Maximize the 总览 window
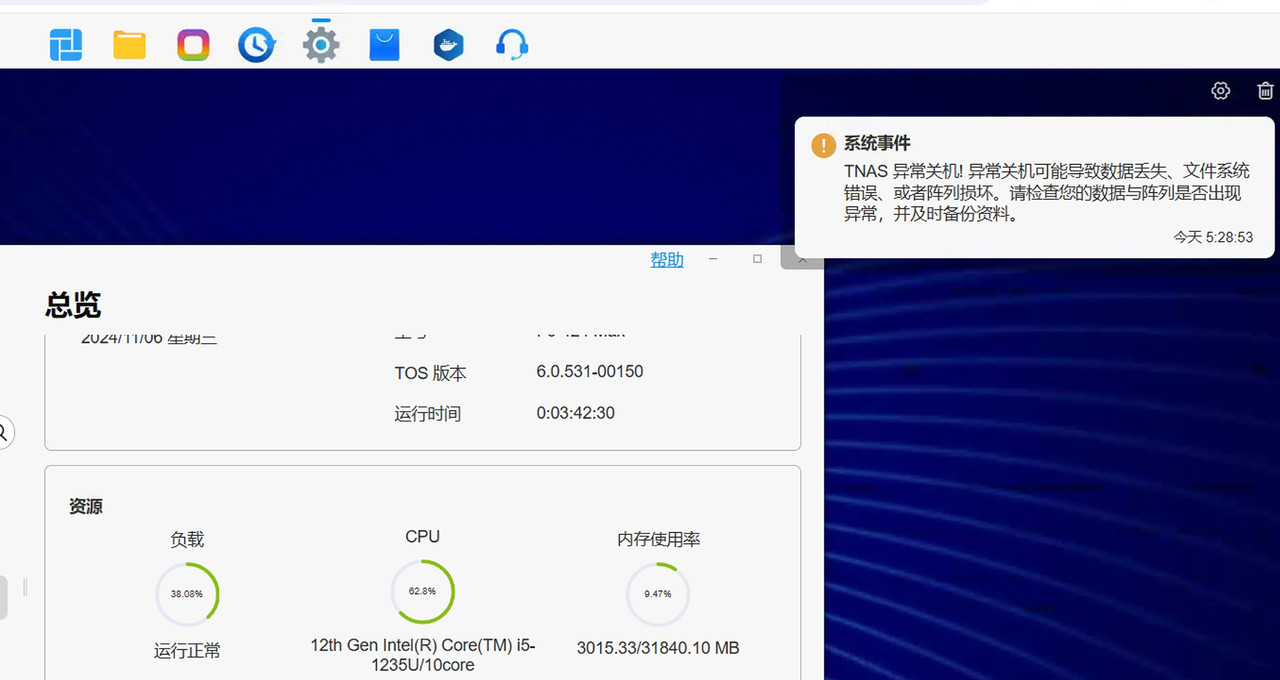 757,259
